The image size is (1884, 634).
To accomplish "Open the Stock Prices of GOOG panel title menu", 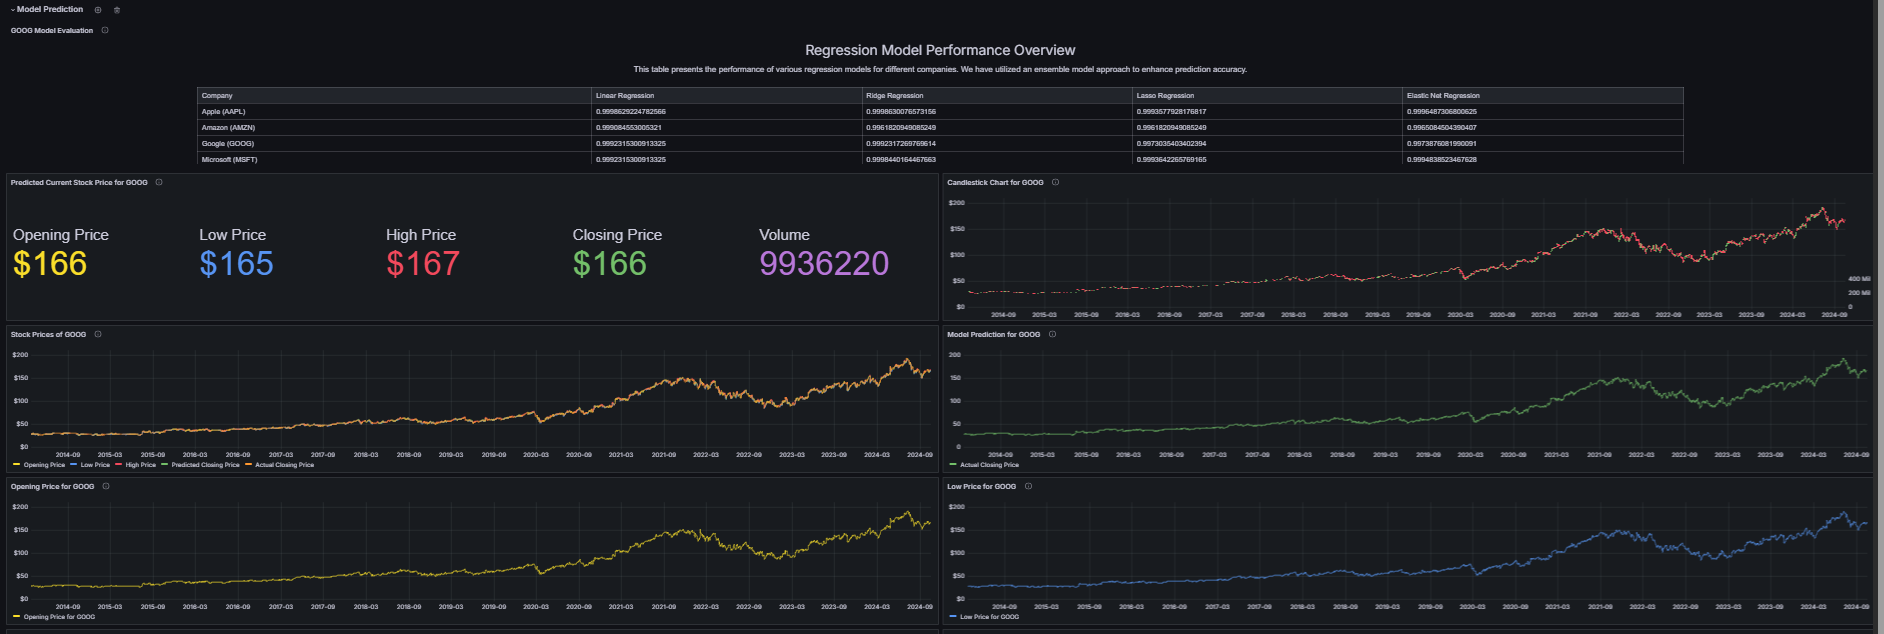I will click(x=48, y=334).
